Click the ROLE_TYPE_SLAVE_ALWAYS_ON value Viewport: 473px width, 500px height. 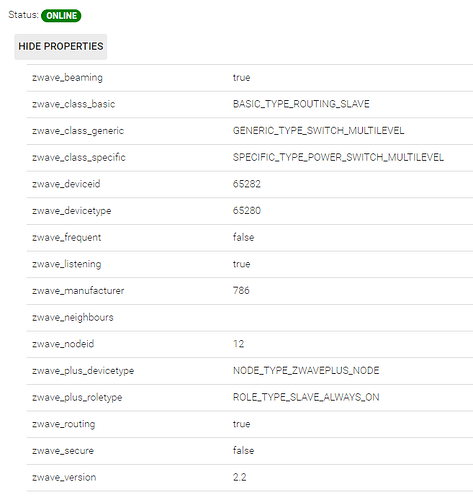click(306, 397)
